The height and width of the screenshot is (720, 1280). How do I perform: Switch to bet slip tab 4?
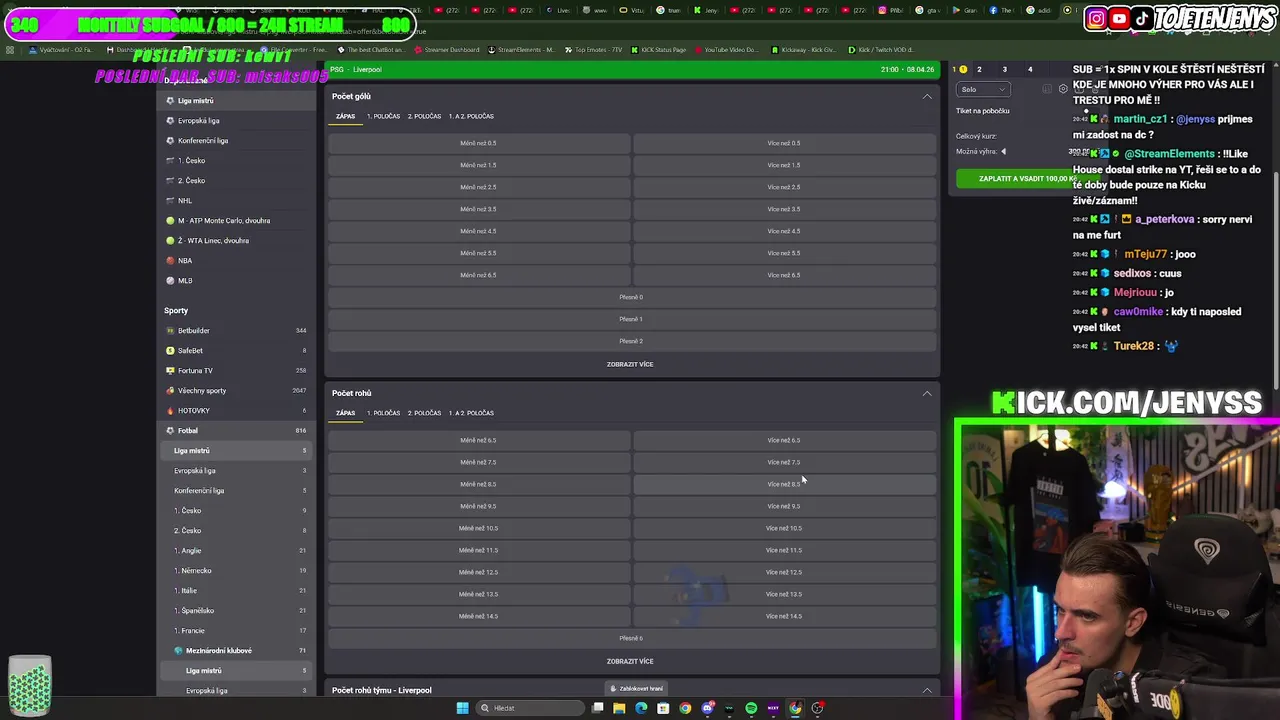[1030, 69]
